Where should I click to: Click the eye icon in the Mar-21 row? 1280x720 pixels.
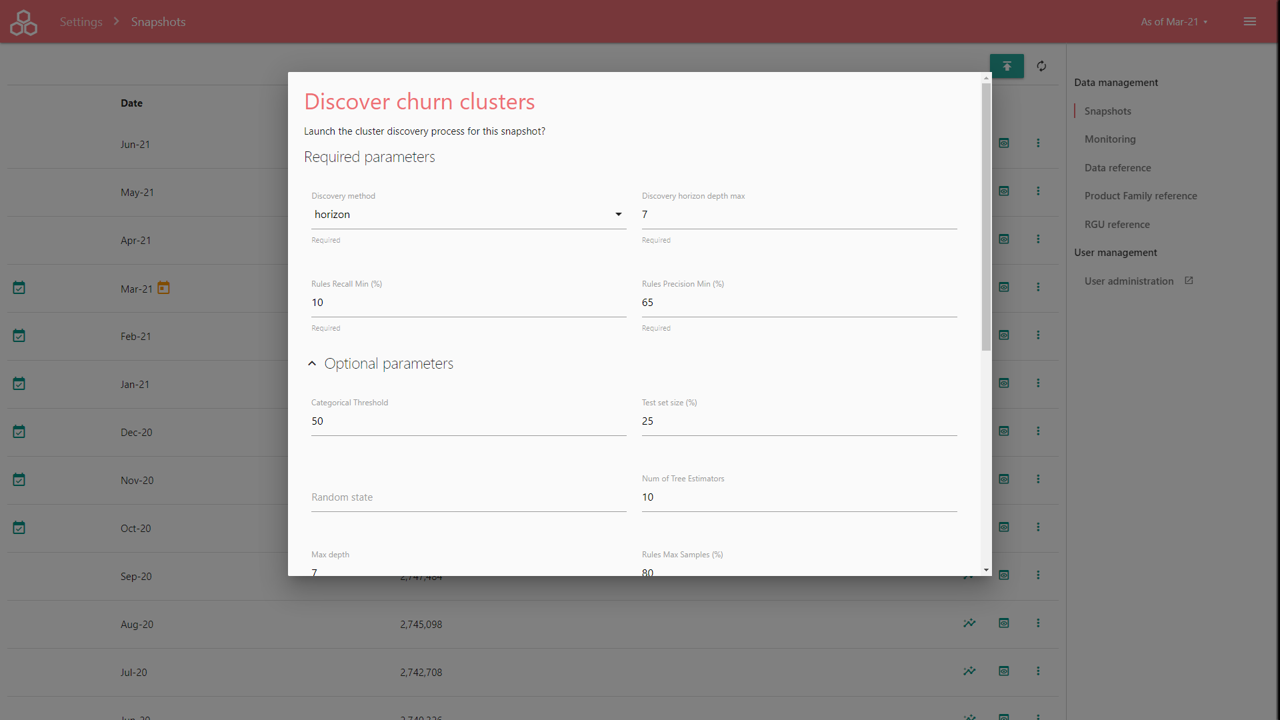(1004, 287)
